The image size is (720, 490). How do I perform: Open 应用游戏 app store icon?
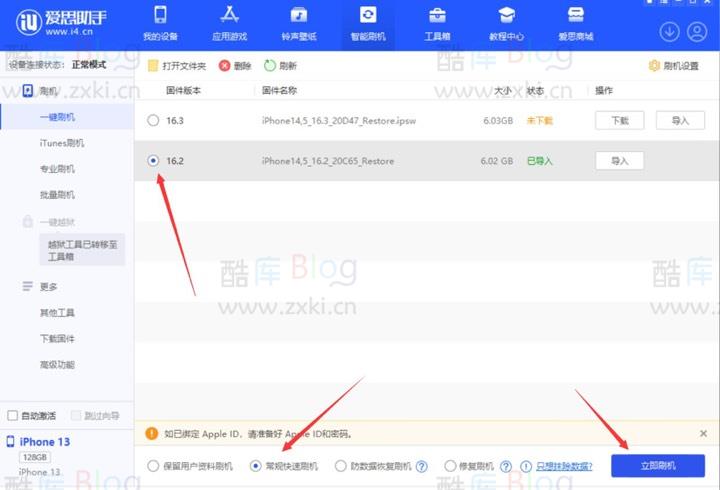click(x=230, y=15)
